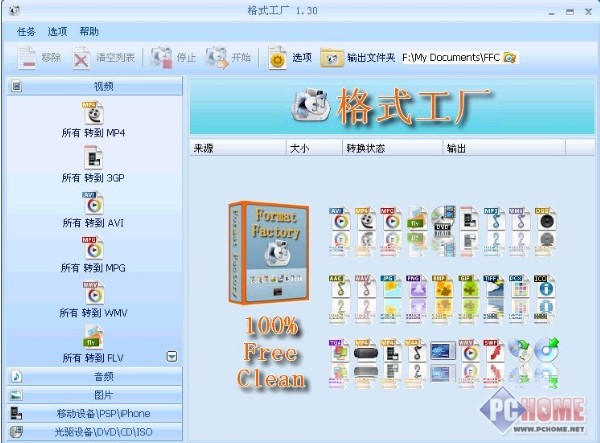Click the MPG icon in format grid

390,218
